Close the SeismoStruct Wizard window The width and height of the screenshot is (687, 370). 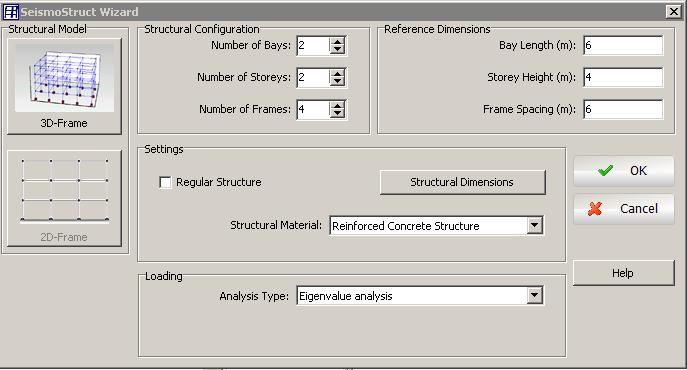click(x=673, y=12)
